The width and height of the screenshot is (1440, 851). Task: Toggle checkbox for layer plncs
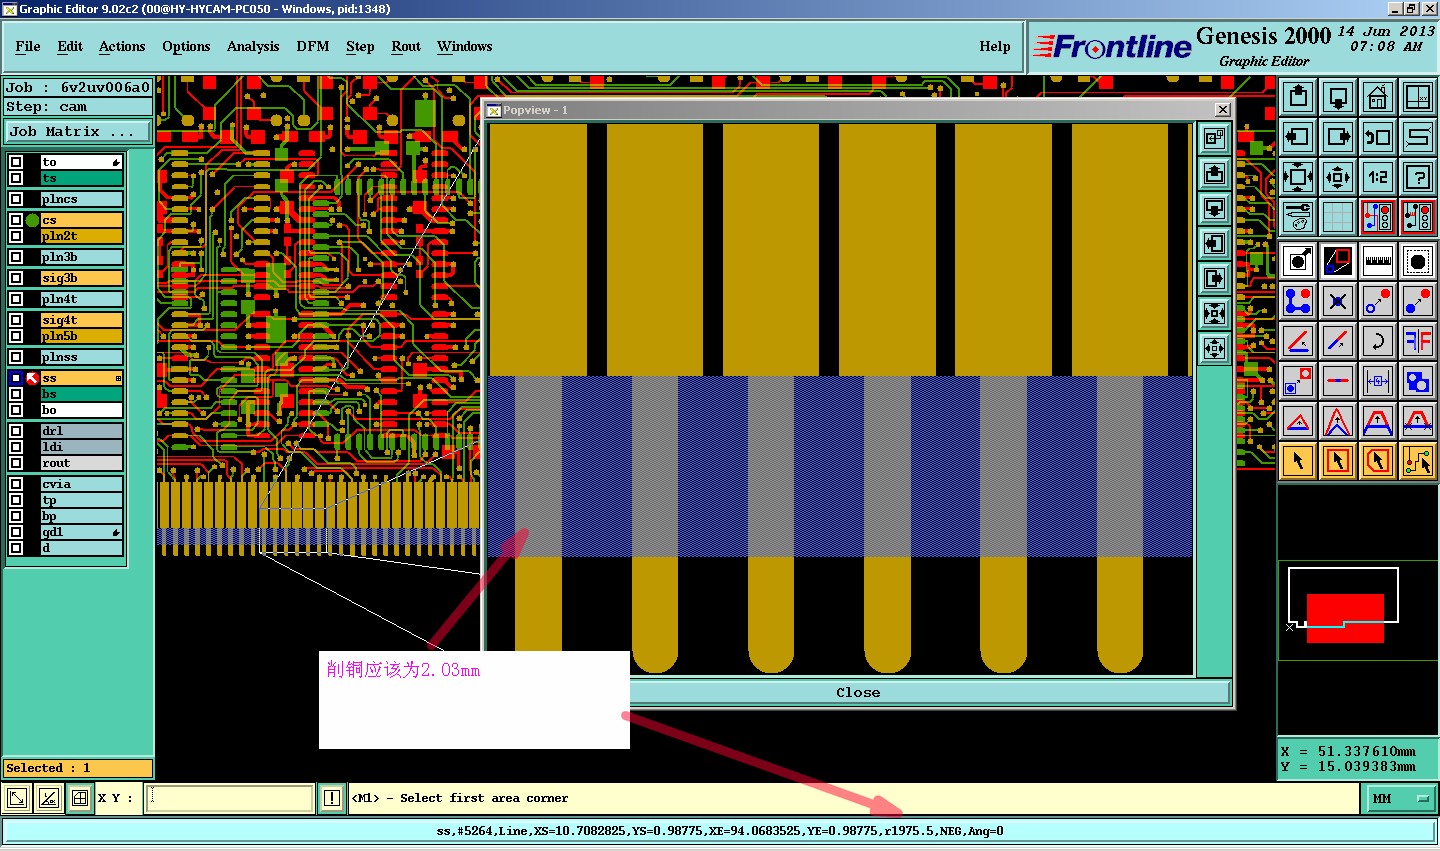(x=16, y=199)
